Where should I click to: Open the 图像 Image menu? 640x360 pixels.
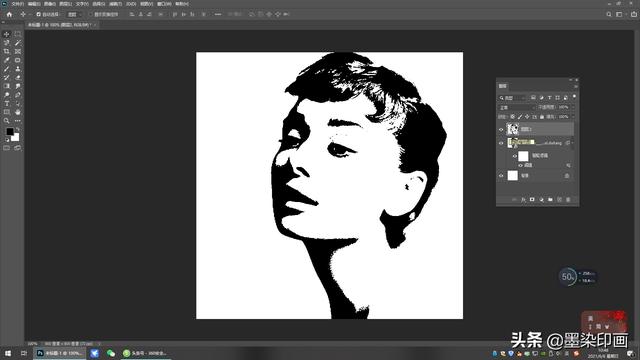pos(49,4)
